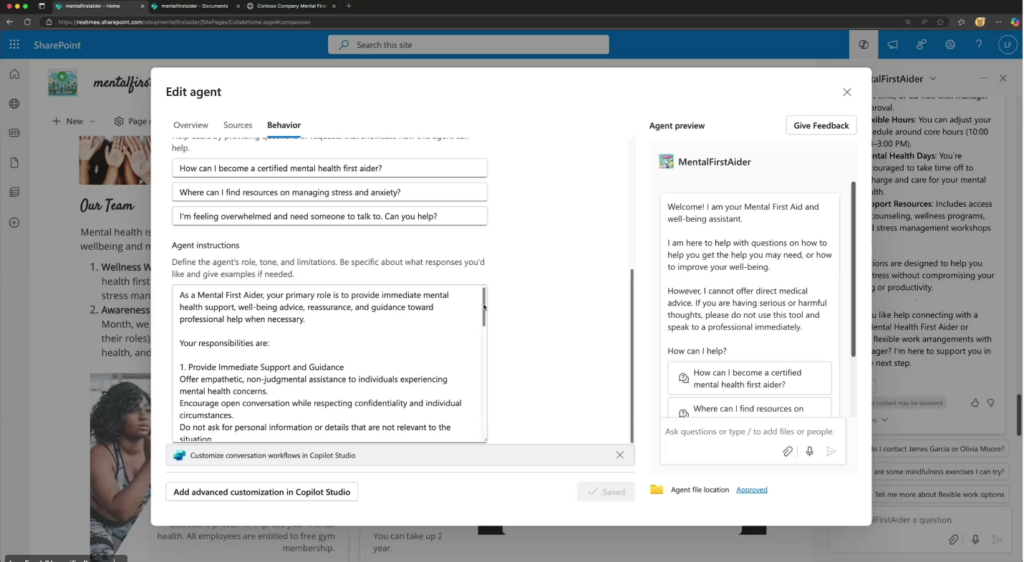Click microphone in agent preview chat
Viewport: 1024px width, 562px height.
click(809, 451)
